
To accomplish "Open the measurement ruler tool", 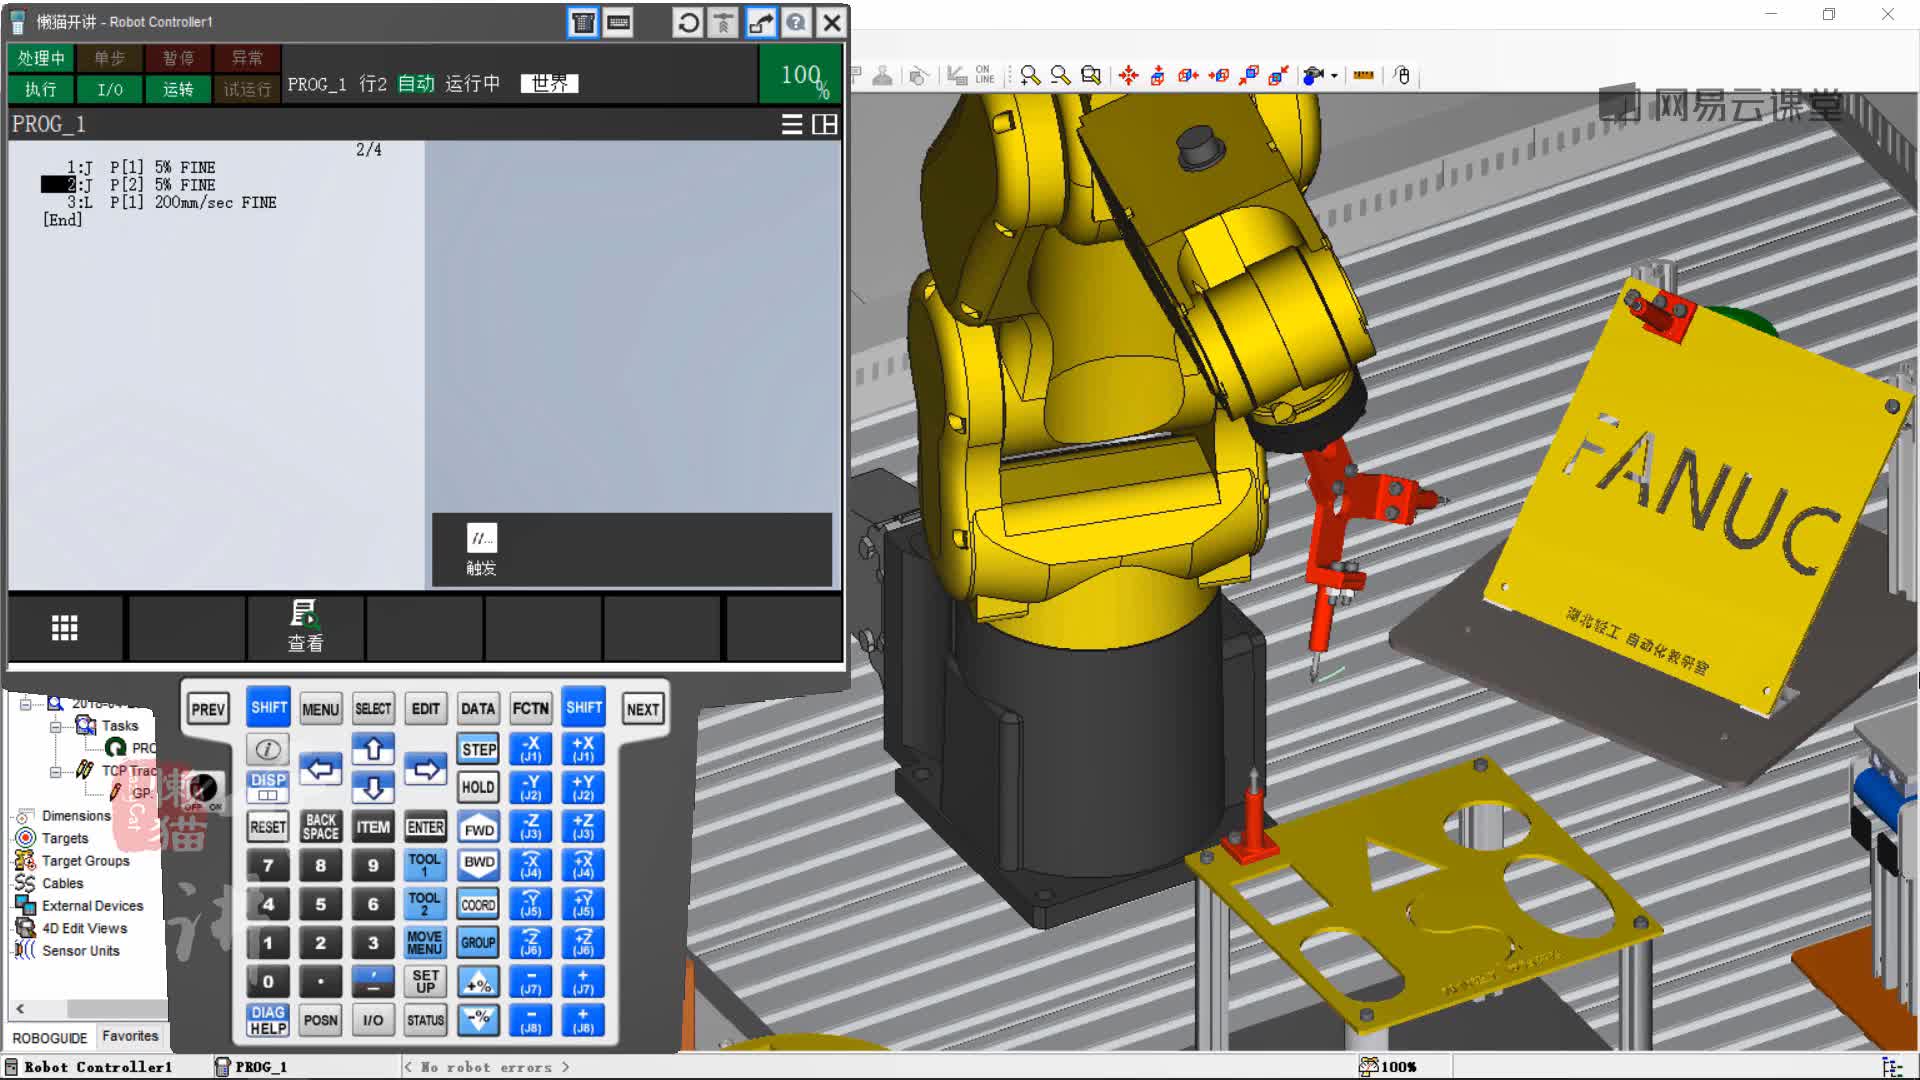I will 1363,76.
